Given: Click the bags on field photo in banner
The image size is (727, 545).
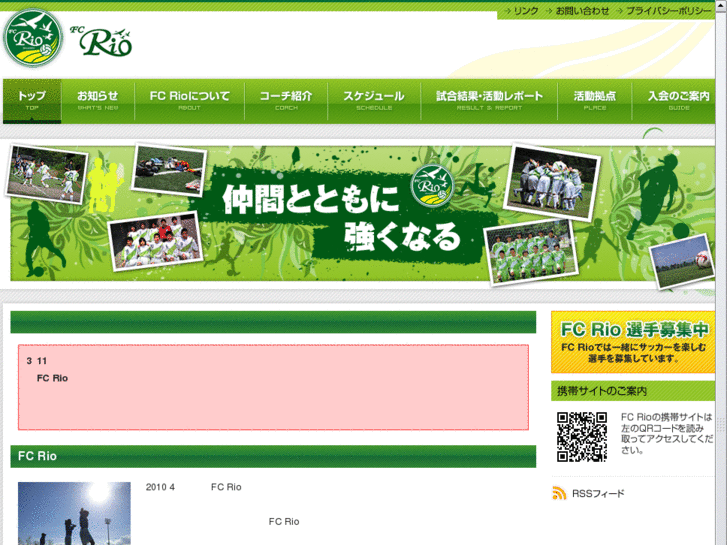Looking at the screenshot, I should [x=169, y=170].
